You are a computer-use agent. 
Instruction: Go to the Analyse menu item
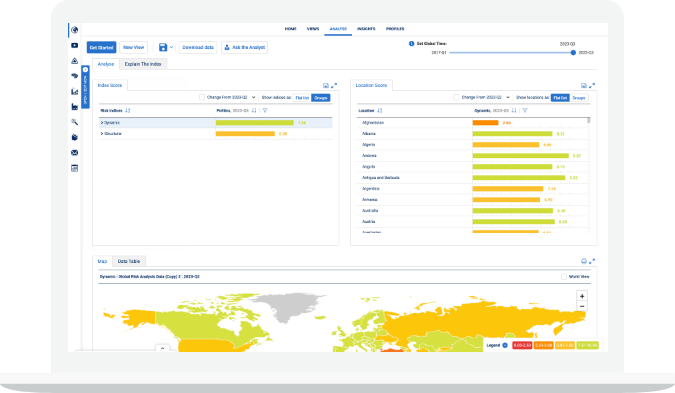tap(338, 29)
